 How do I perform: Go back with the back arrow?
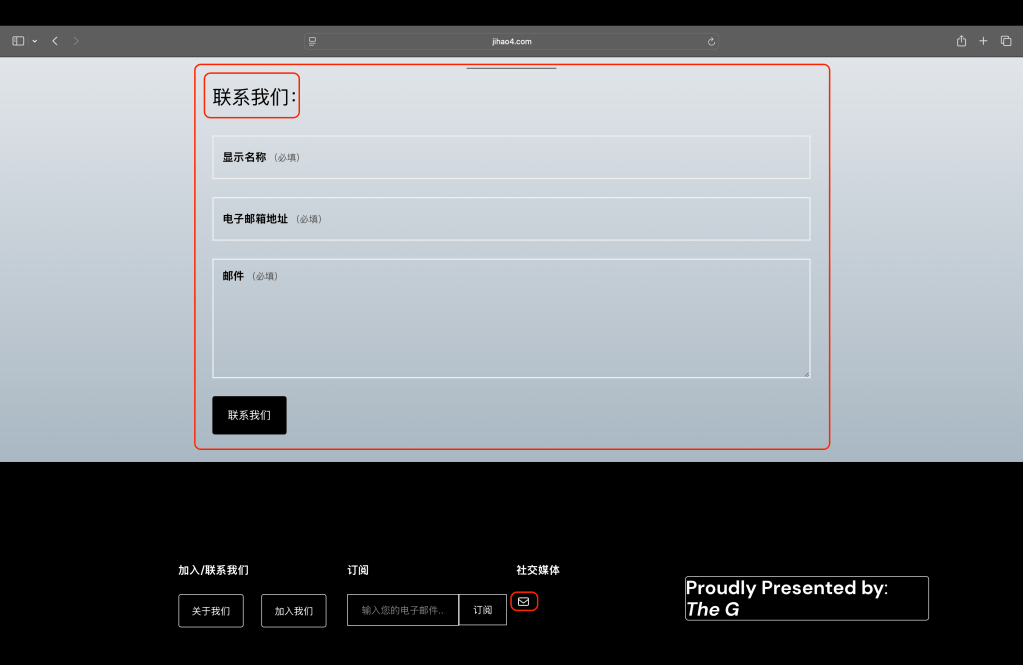[x=55, y=41]
